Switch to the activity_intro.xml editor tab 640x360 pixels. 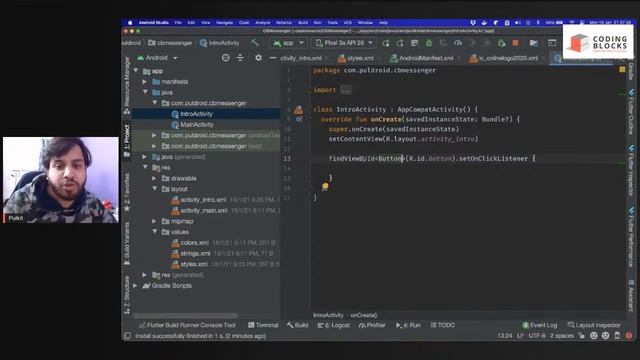301,58
